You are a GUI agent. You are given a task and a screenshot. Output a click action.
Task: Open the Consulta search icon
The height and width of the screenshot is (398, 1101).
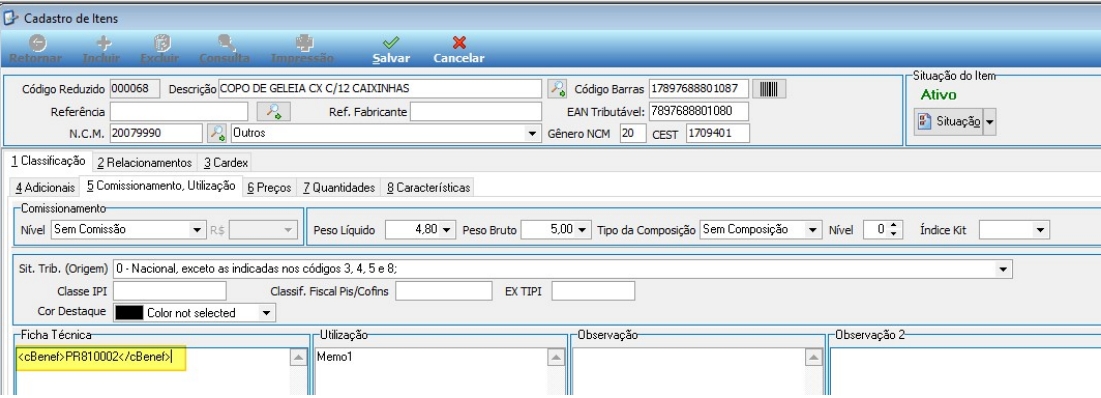[226, 44]
